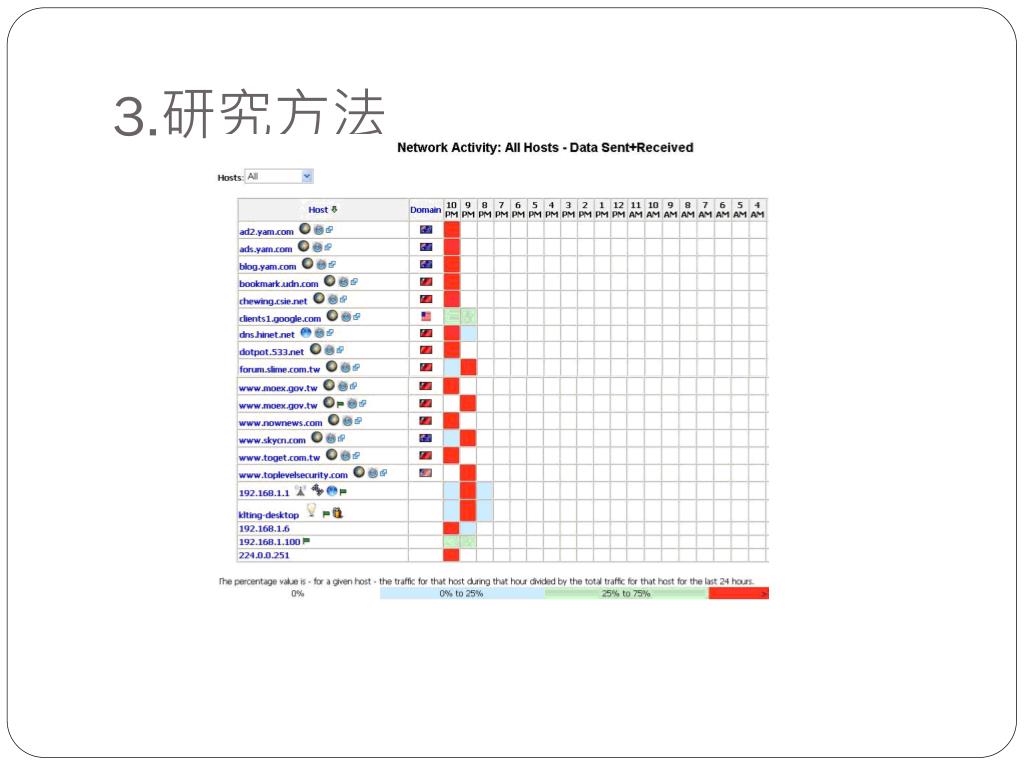Image resolution: width=1024 pixels, height=768 pixels.
Task: Click the satellite icon beside 192.168.1.1
Action: 317,490
